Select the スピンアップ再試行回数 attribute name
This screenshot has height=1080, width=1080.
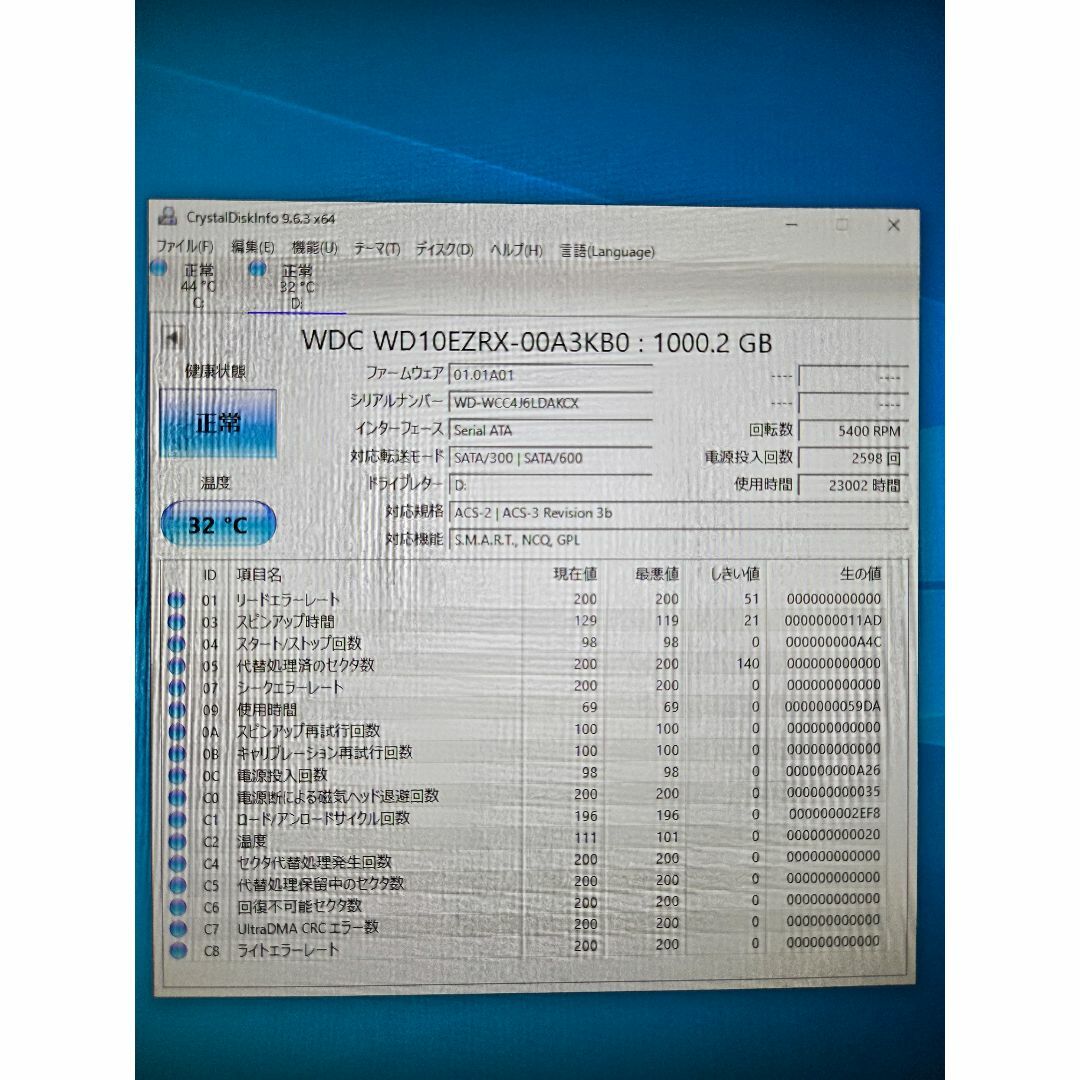click(x=308, y=731)
